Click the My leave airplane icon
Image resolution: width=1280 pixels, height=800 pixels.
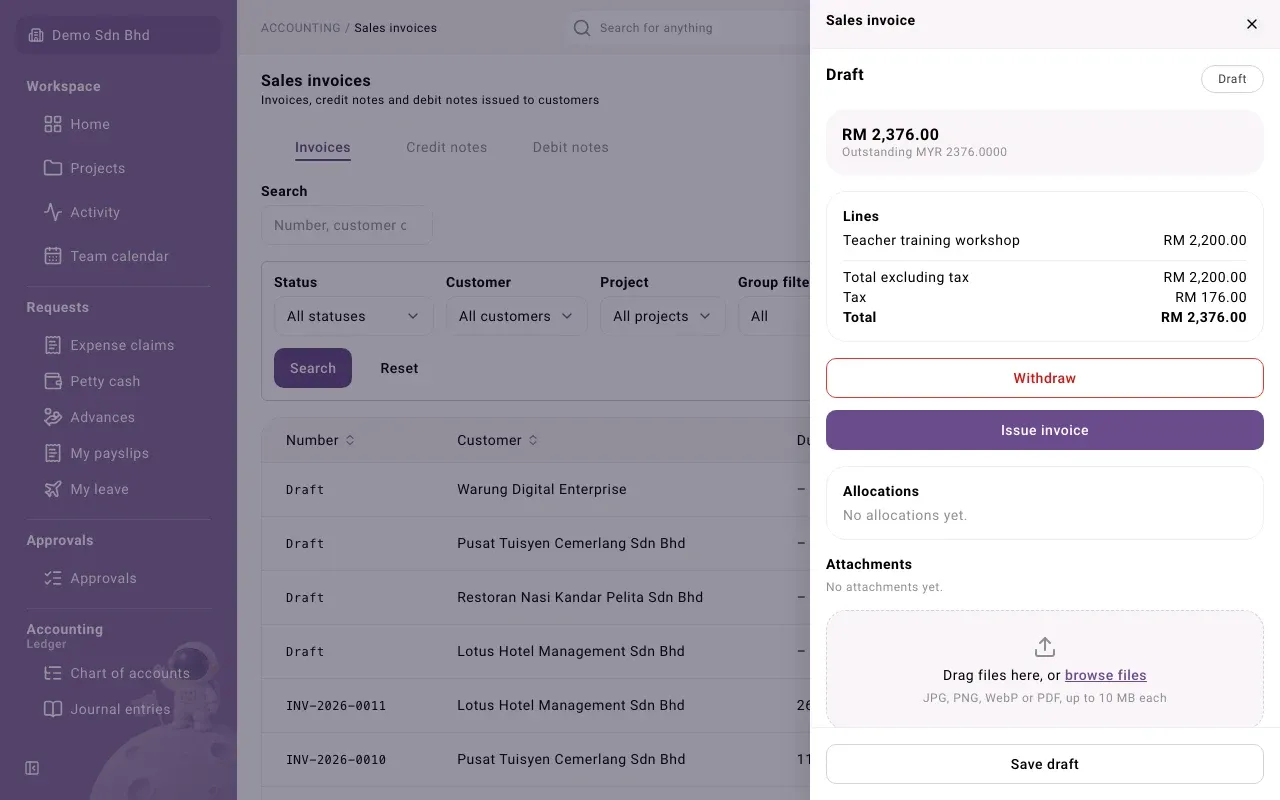click(x=53, y=489)
